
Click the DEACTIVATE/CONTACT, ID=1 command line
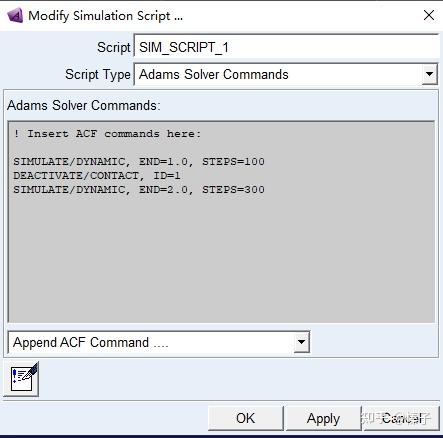97,176
